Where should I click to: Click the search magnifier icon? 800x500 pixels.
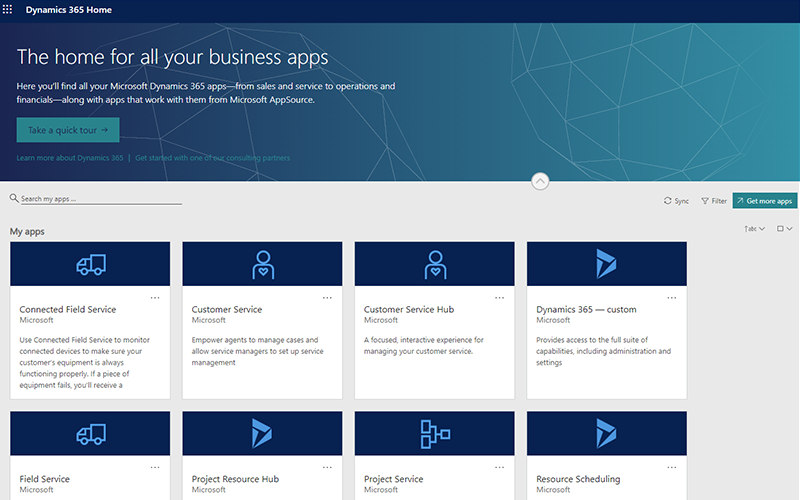tap(14, 198)
